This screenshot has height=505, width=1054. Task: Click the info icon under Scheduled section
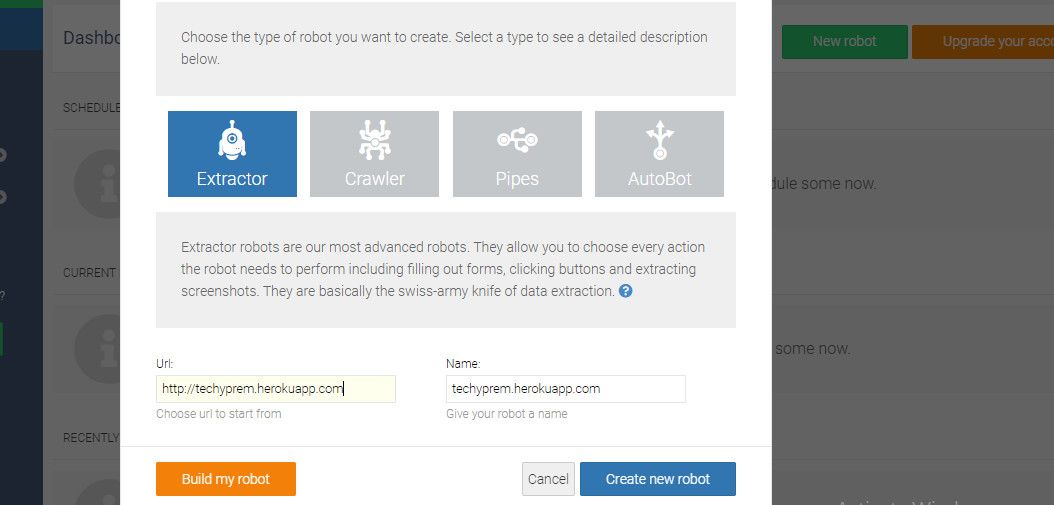[98, 185]
